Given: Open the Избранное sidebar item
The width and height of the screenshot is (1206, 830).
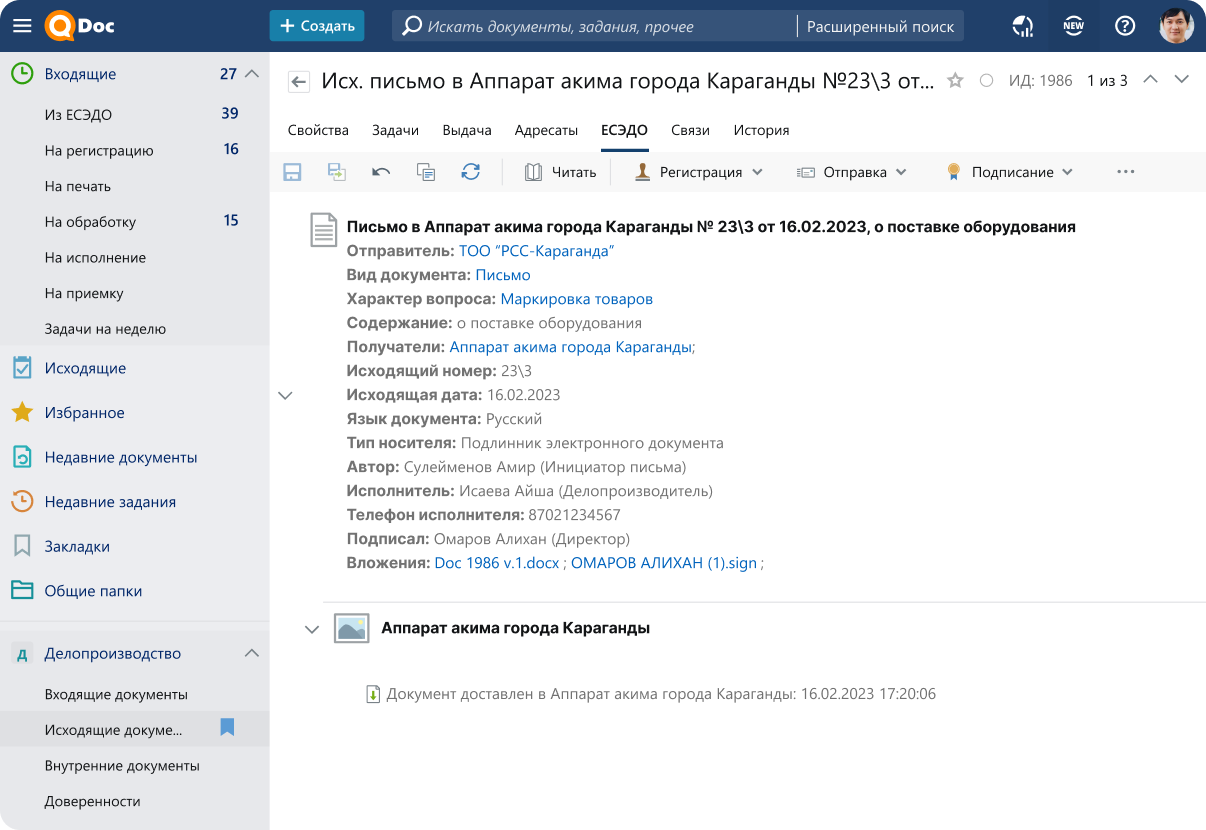Looking at the screenshot, I should pyautogui.click(x=84, y=413).
